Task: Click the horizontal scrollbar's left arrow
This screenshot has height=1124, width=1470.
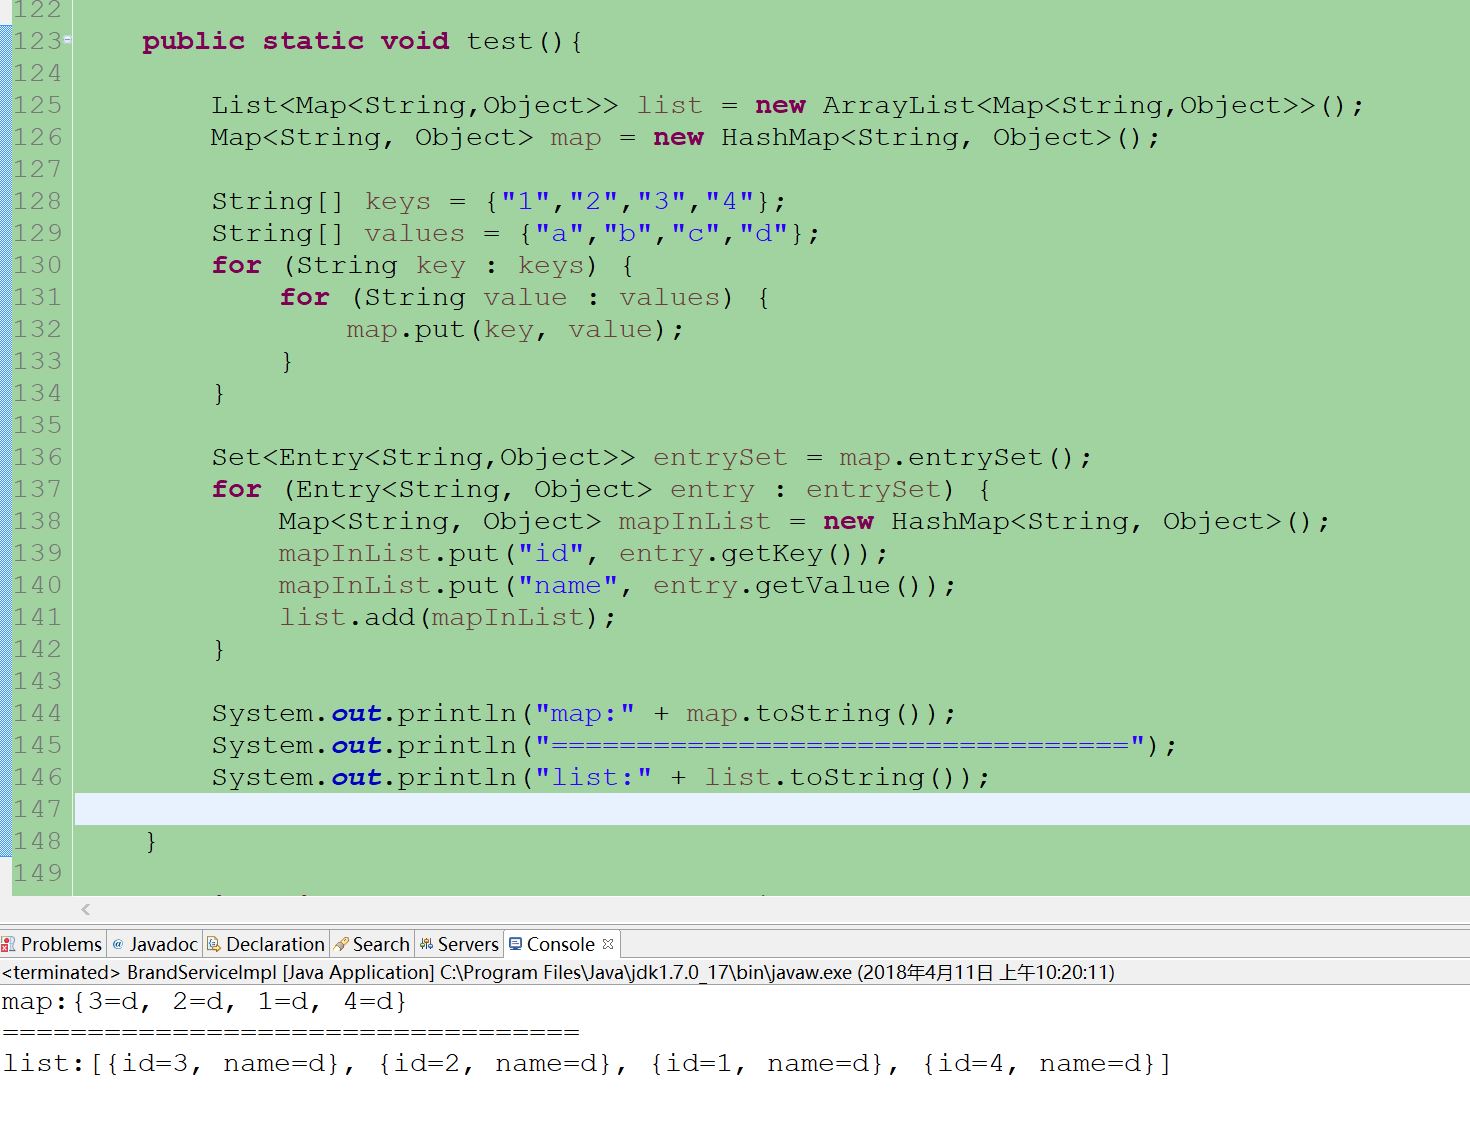Action: (x=85, y=910)
